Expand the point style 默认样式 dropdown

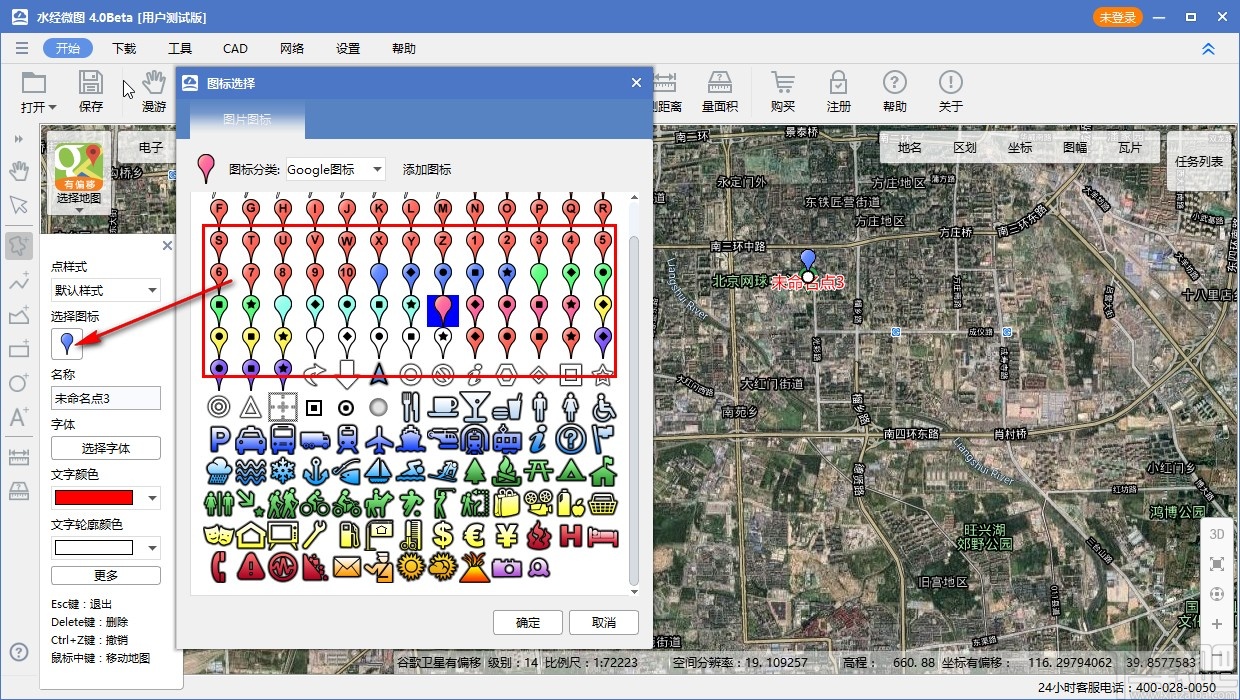(x=106, y=290)
